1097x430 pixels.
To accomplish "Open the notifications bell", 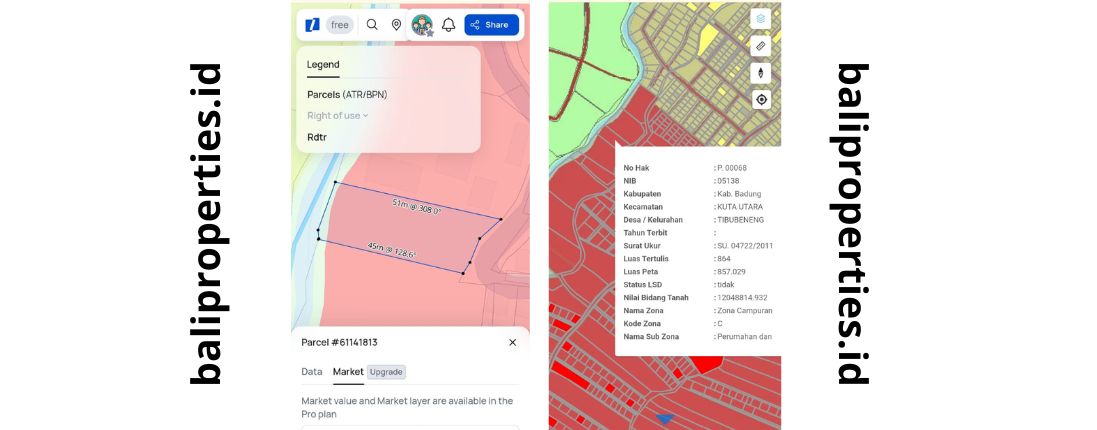I will pos(448,25).
